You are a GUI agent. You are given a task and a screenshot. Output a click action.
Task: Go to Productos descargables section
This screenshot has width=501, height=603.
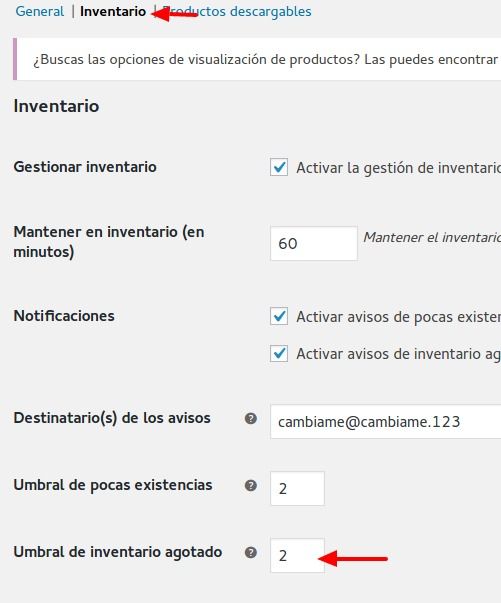236,12
